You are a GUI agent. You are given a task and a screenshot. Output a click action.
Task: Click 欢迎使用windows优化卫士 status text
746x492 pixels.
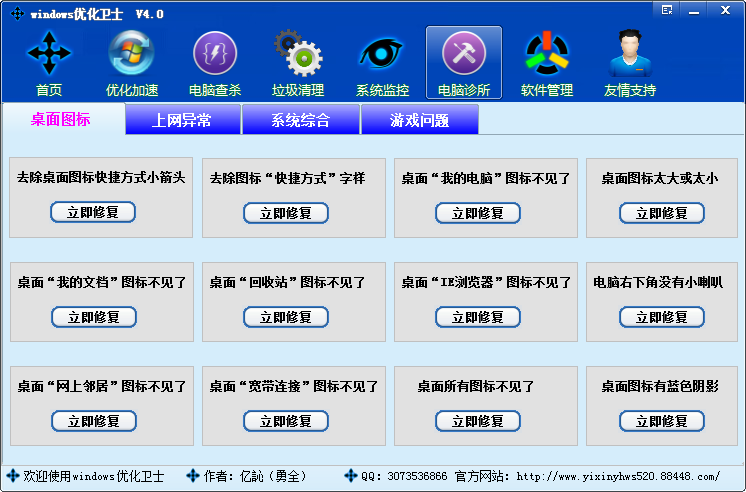point(94,476)
